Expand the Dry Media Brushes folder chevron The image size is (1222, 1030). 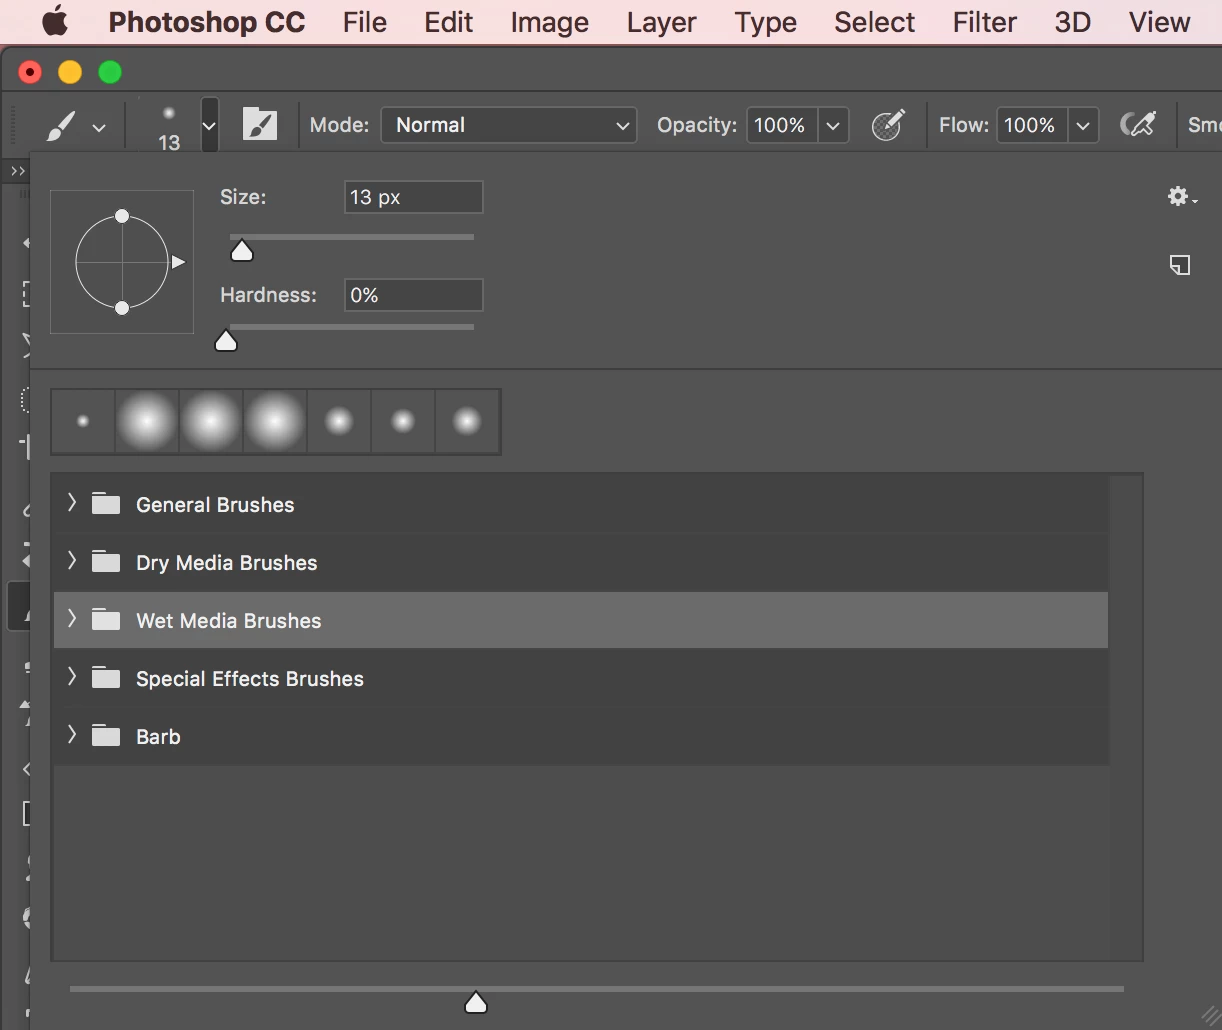71,561
